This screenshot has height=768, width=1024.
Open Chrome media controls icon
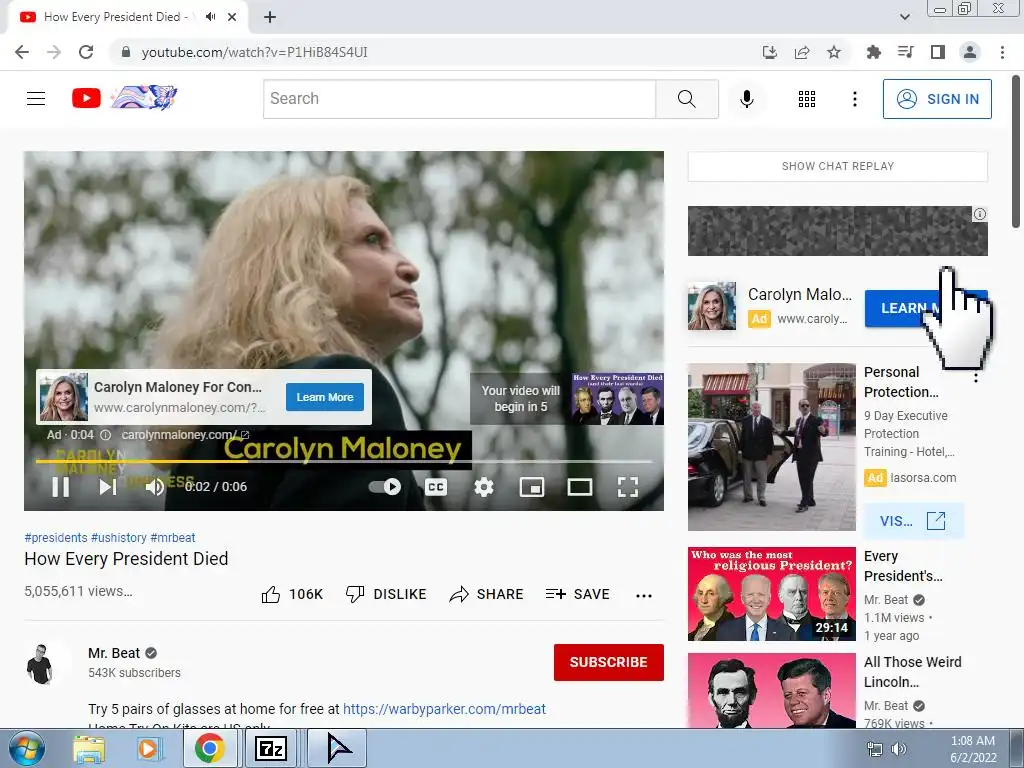pos(906,52)
